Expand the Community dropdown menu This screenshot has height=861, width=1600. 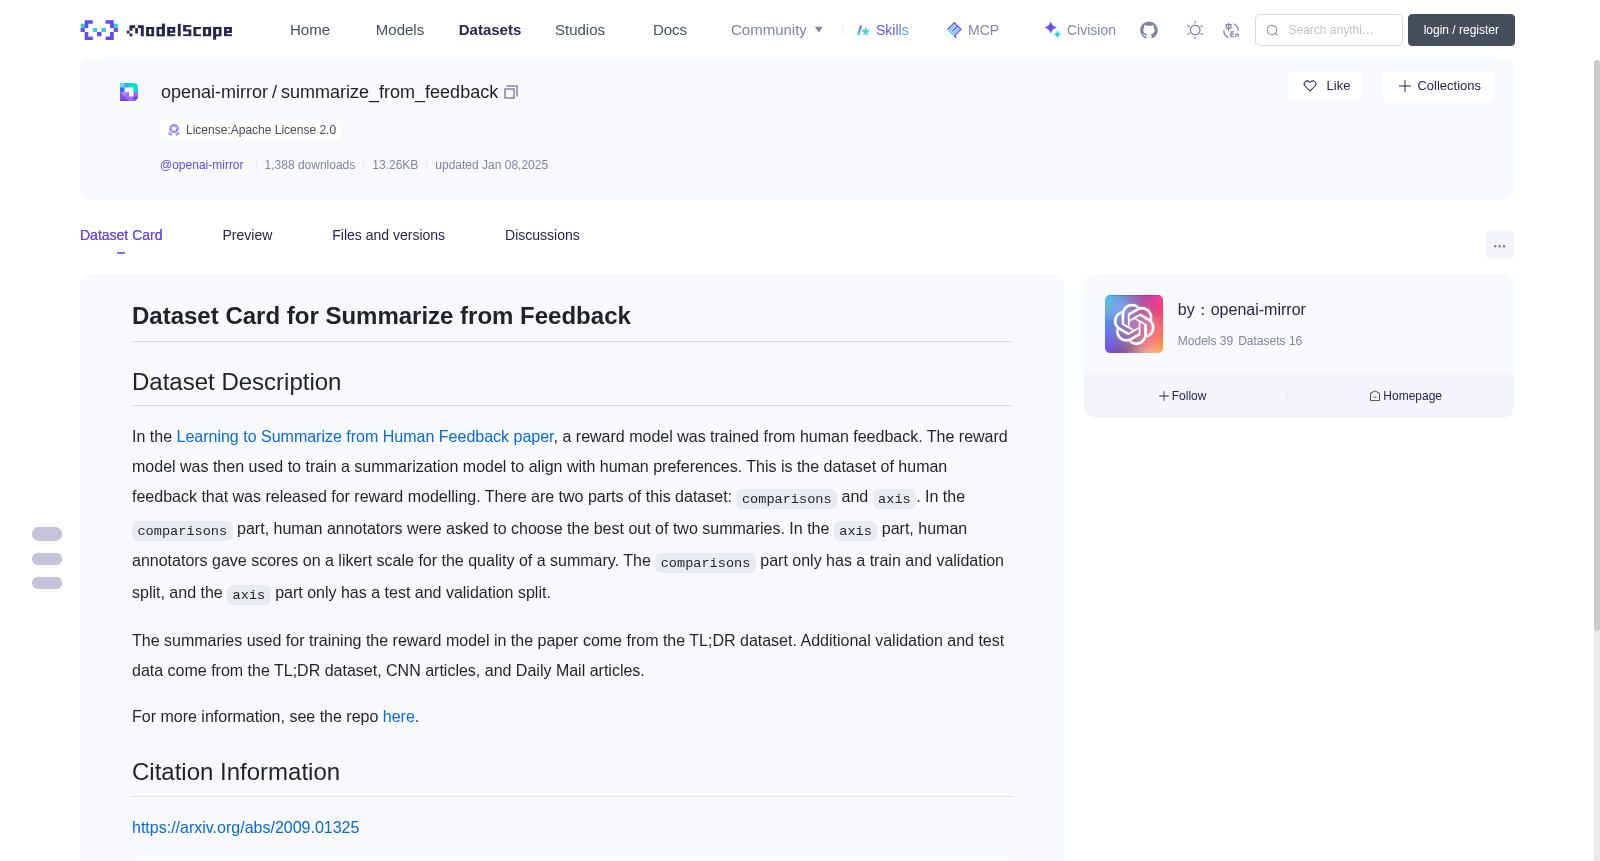click(777, 30)
